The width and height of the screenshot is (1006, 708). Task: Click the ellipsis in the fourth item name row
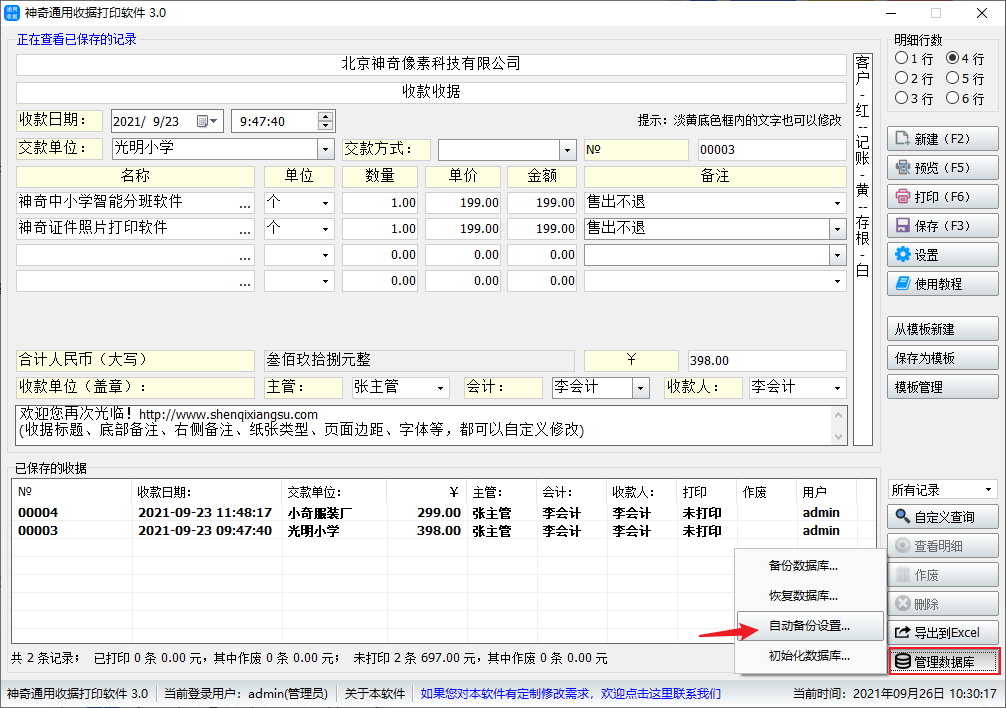tap(244, 282)
